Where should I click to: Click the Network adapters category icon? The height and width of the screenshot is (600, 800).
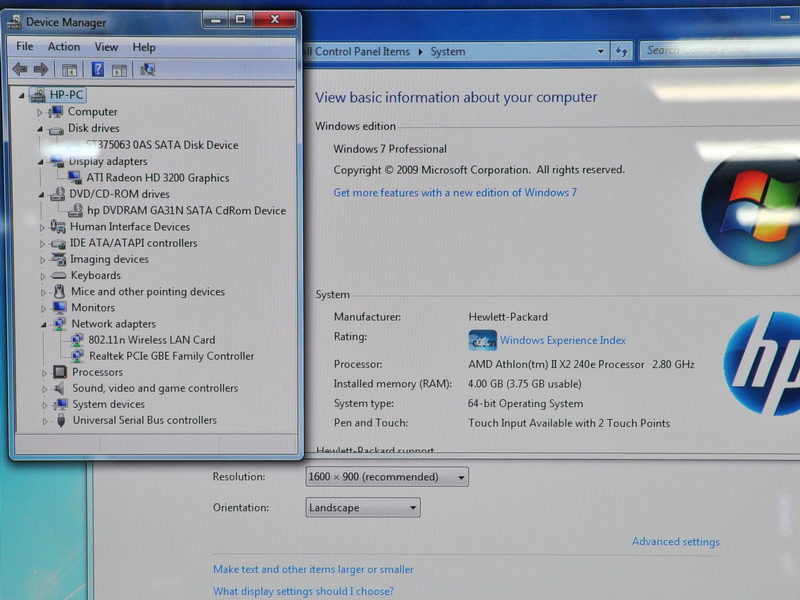(60, 323)
